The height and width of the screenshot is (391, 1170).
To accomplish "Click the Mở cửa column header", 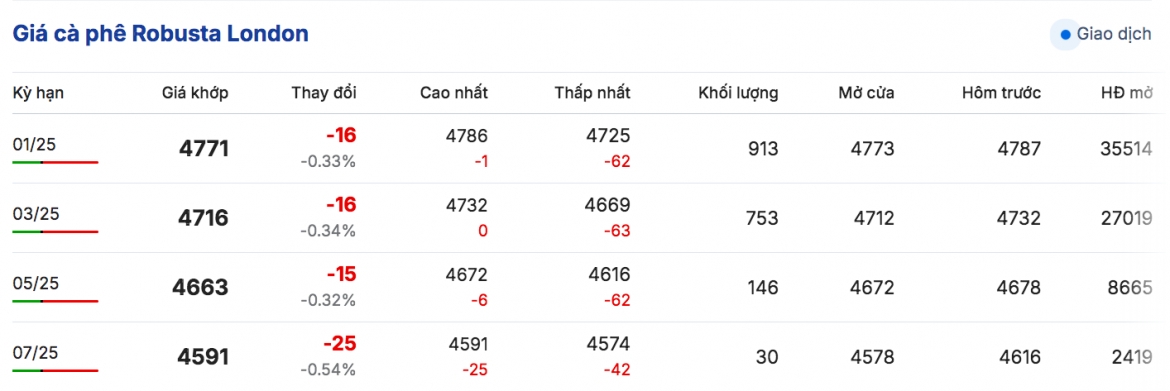I will click(866, 93).
